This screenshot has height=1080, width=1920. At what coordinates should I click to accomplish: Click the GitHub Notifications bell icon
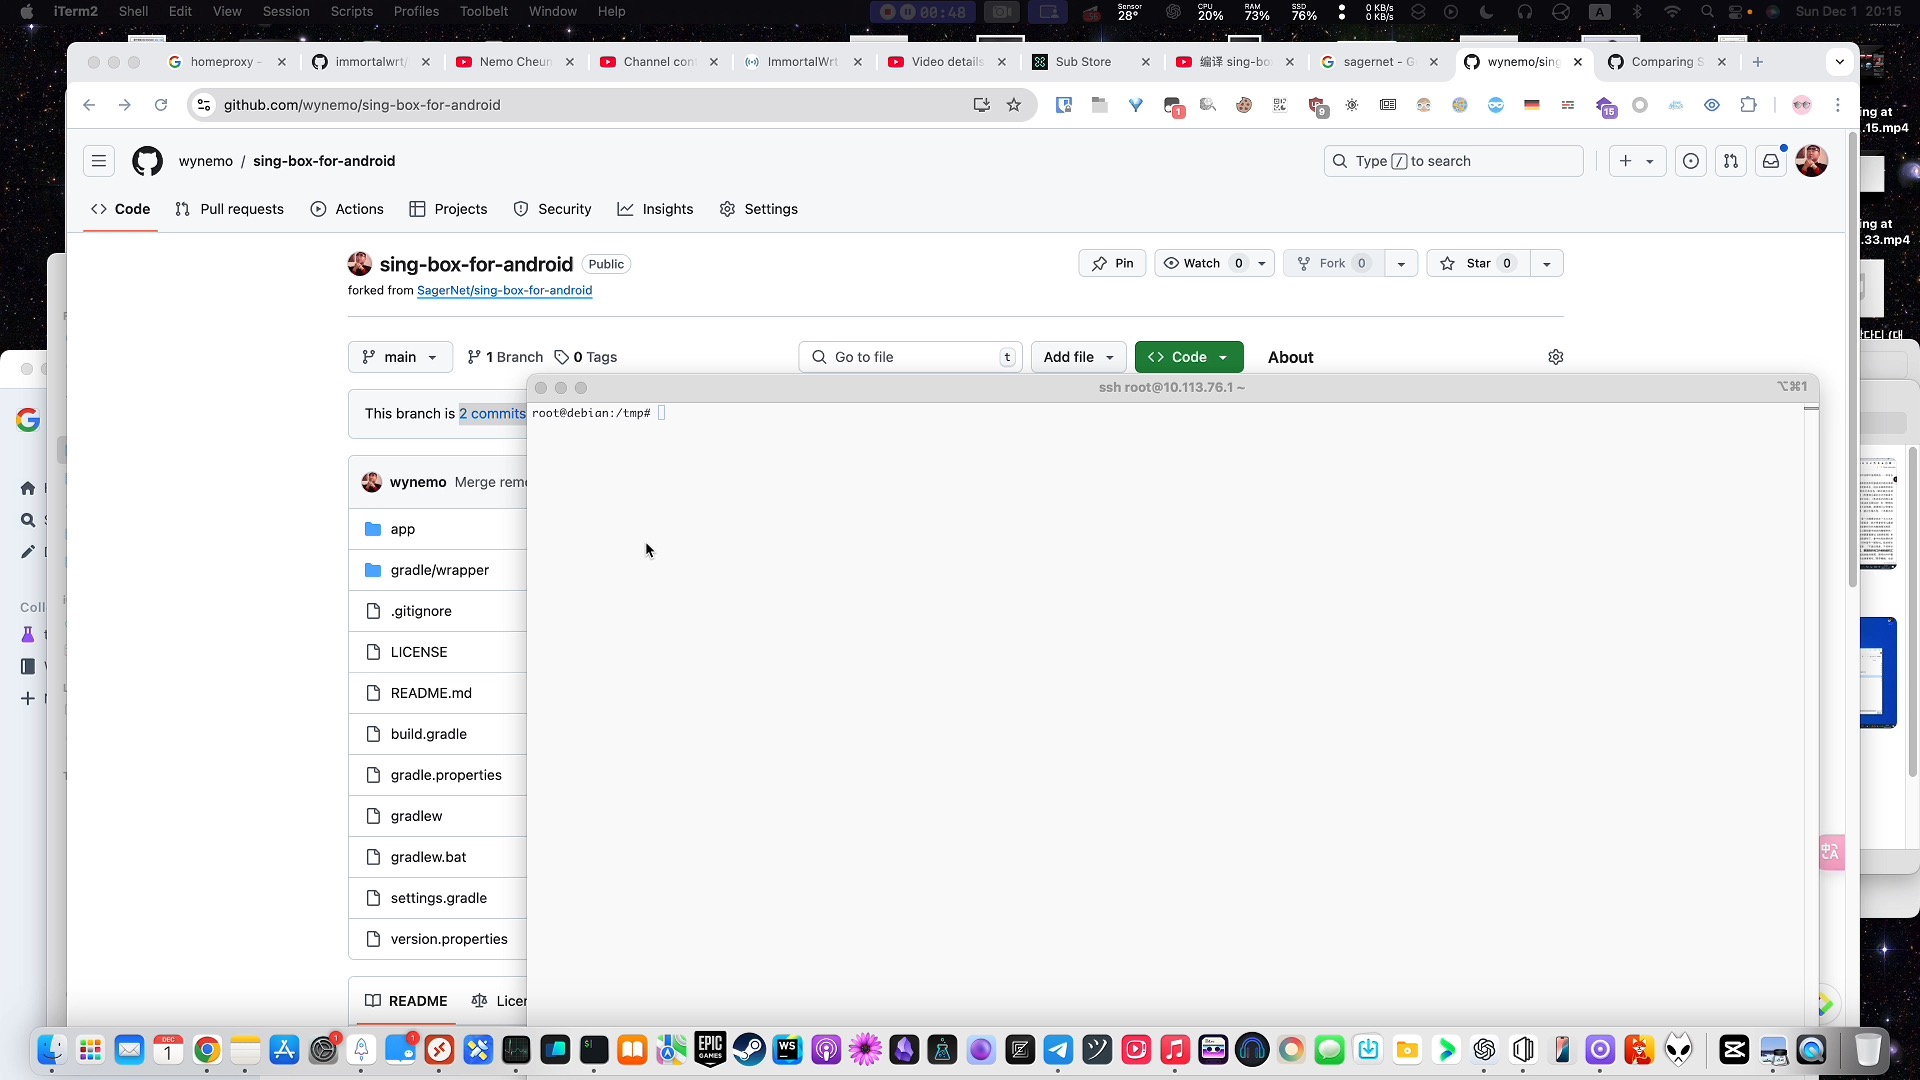[x=1771, y=161]
